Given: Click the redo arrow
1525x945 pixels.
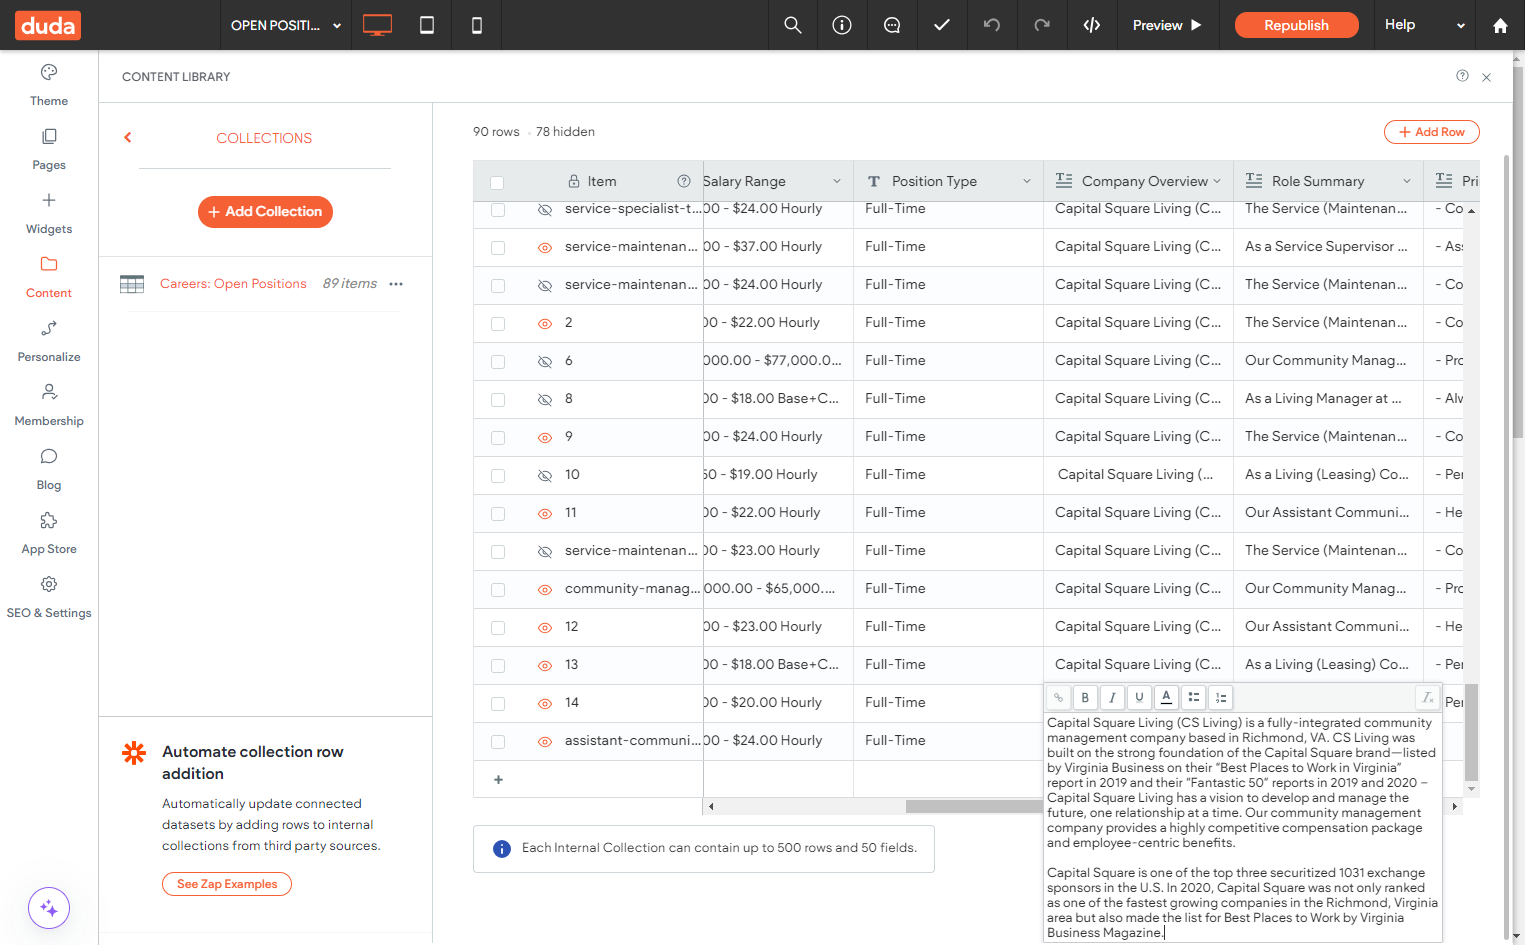Looking at the screenshot, I should (x=1042, y=25).
